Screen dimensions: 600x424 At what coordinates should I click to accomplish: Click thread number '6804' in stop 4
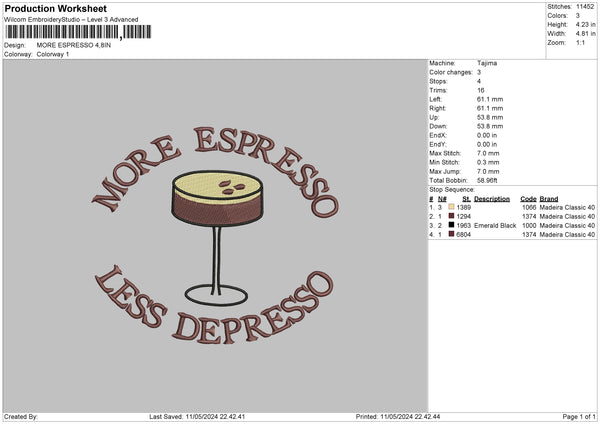463,235
